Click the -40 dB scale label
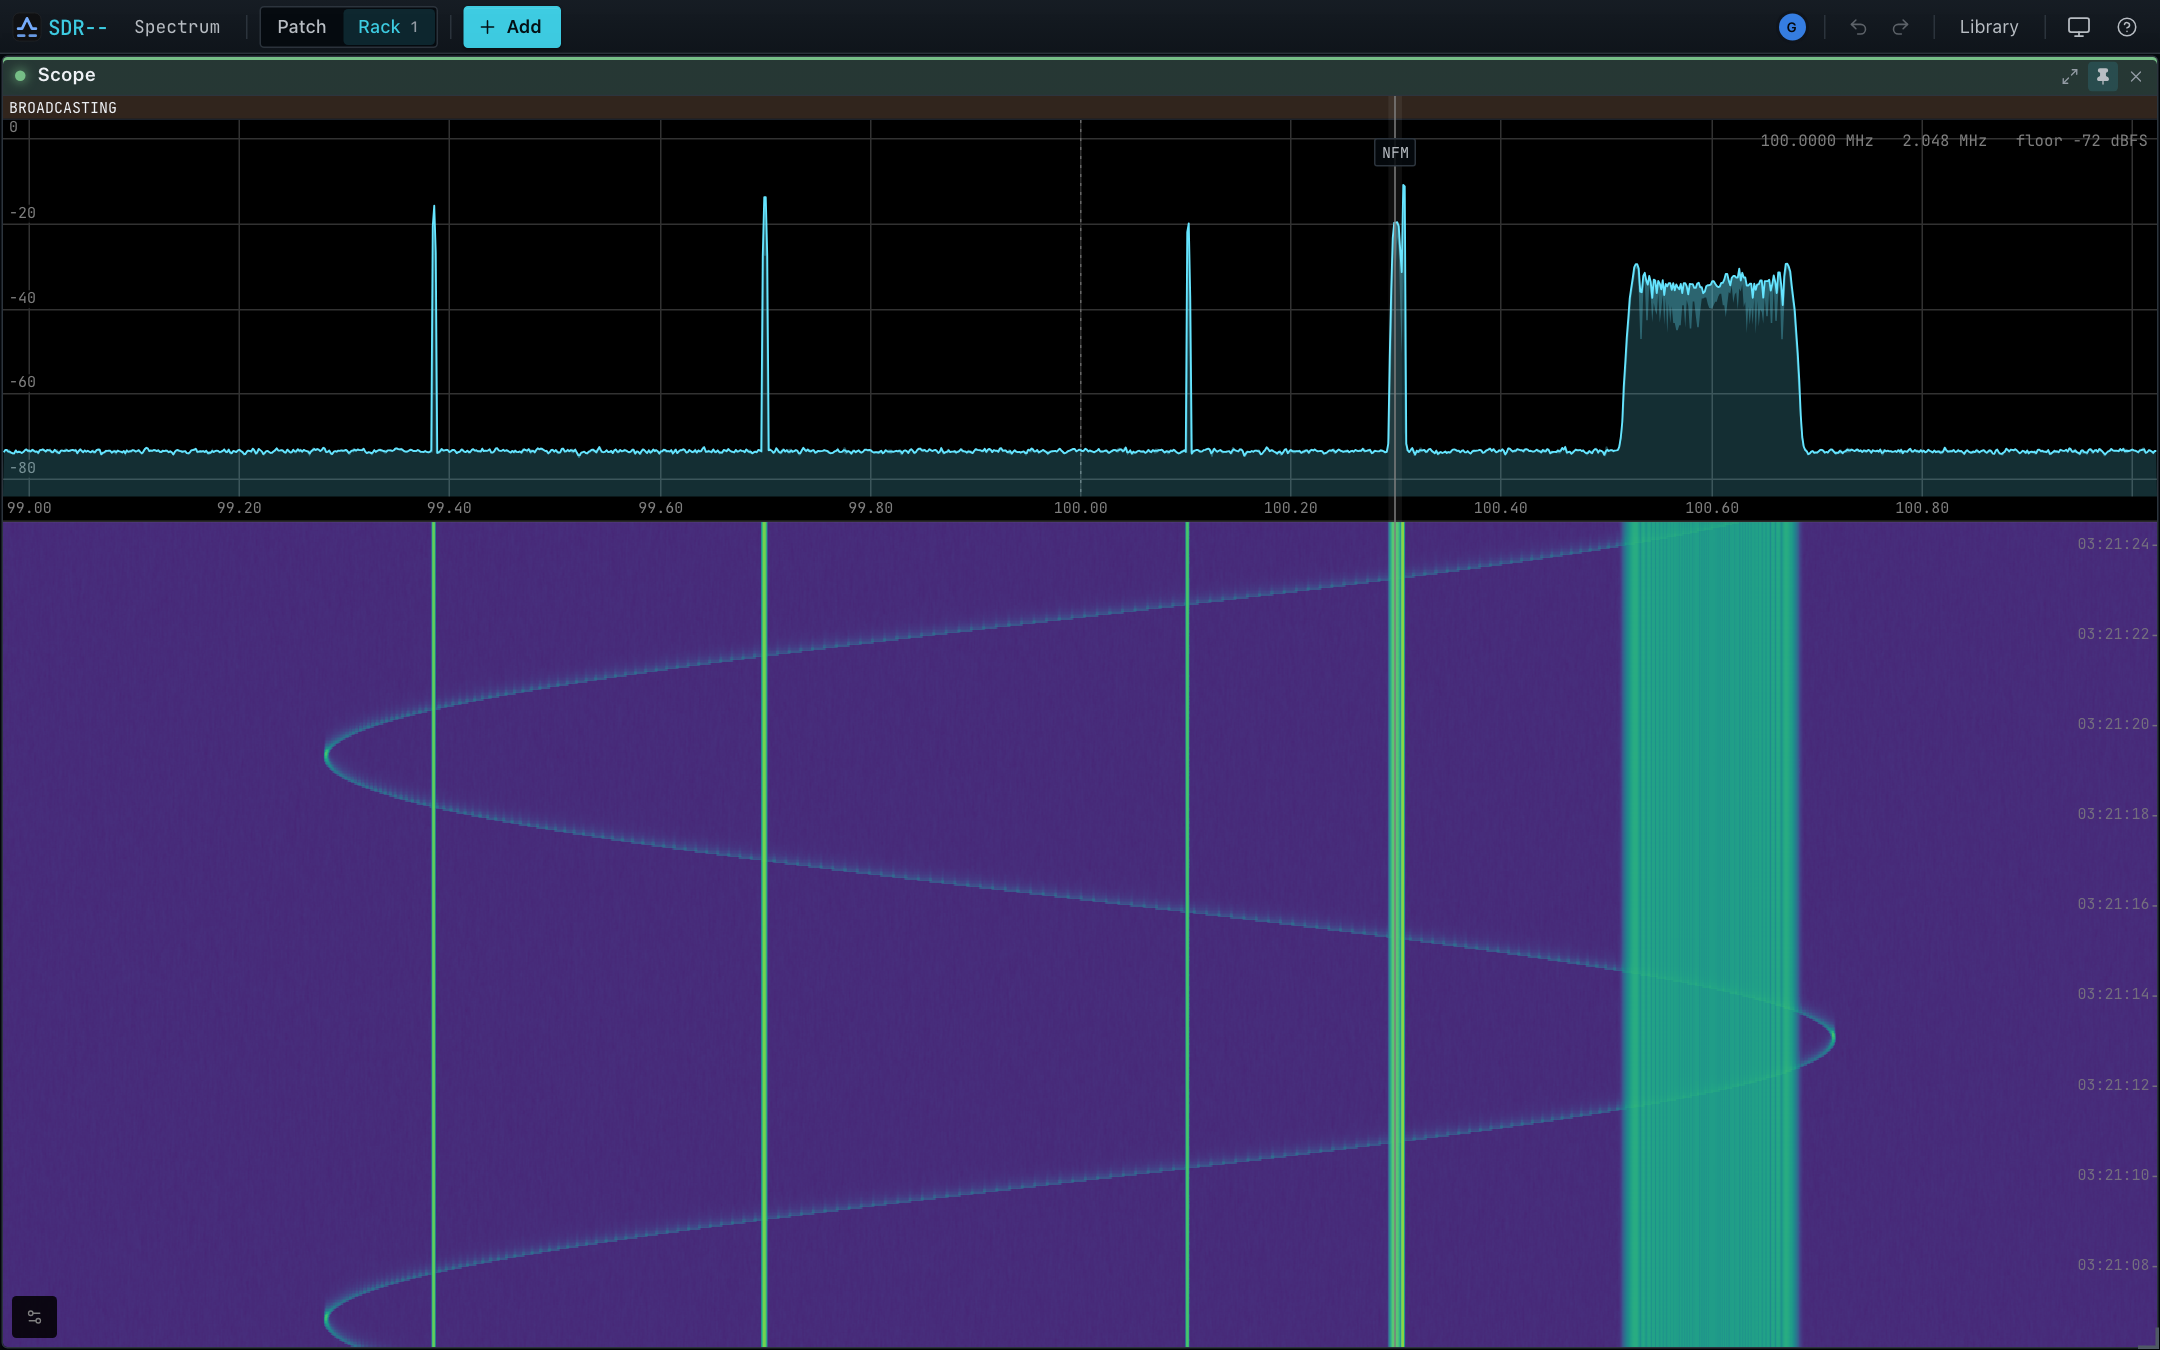The width and height of the screenshot is (2160, 1350). pyautogui.click(x=23, y=298)
